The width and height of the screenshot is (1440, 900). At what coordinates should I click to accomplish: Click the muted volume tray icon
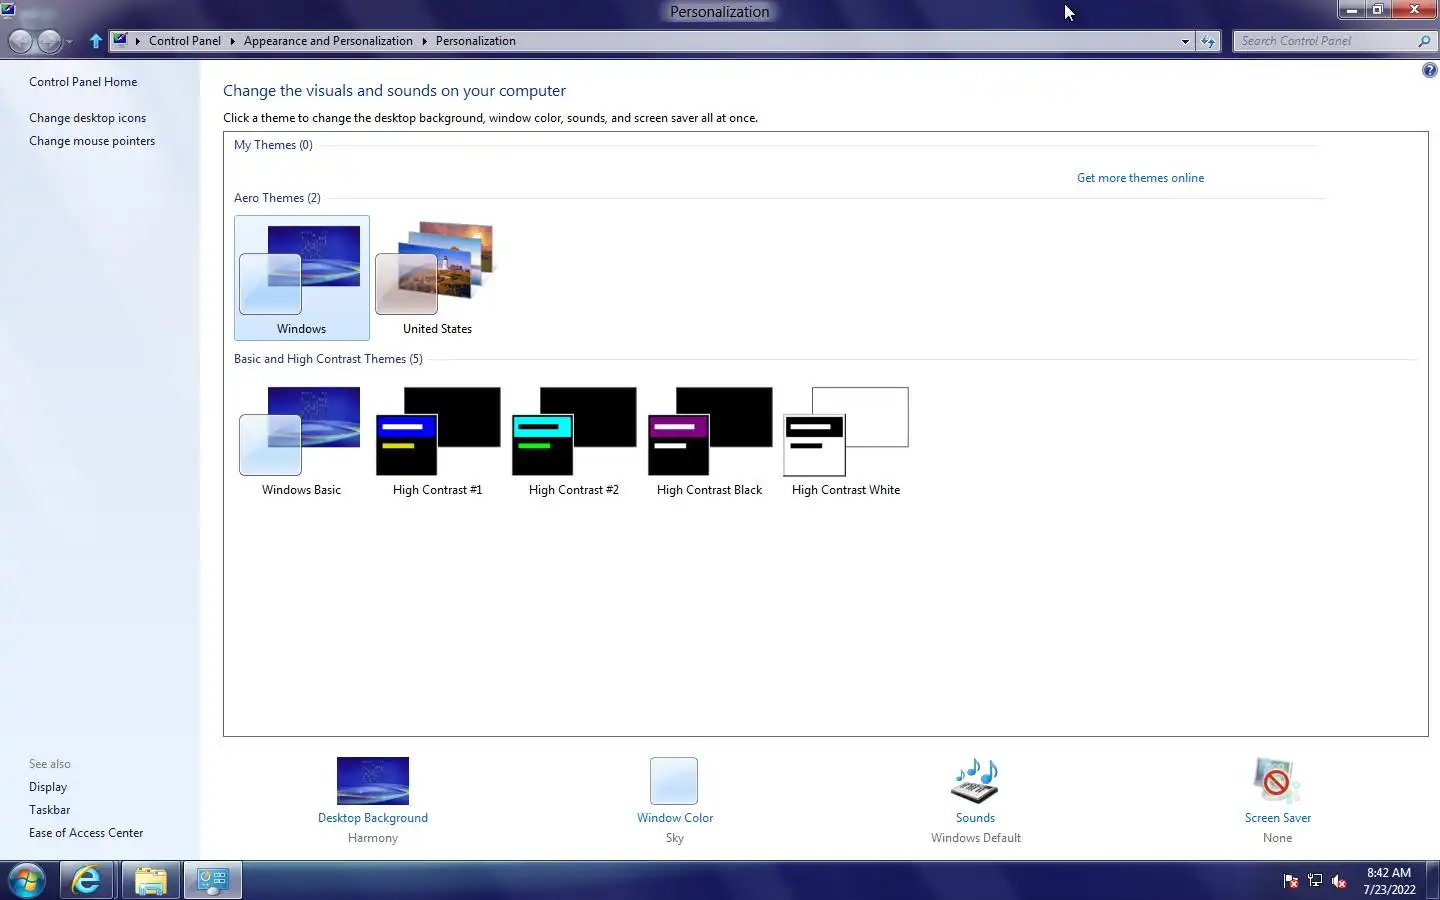pyautogui.click(x=1339, y=881)
